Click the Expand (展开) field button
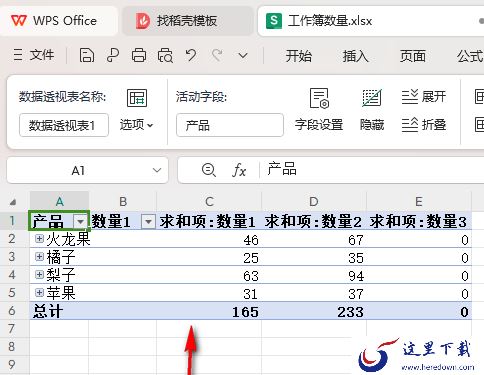This screenshot has height=375, width=484. [x=424, y=97]
